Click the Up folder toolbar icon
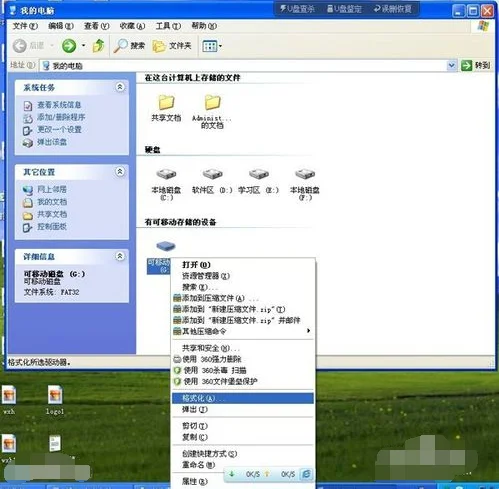Image resolution: width=499 pixels, height=489 pixels. point(98,46)
